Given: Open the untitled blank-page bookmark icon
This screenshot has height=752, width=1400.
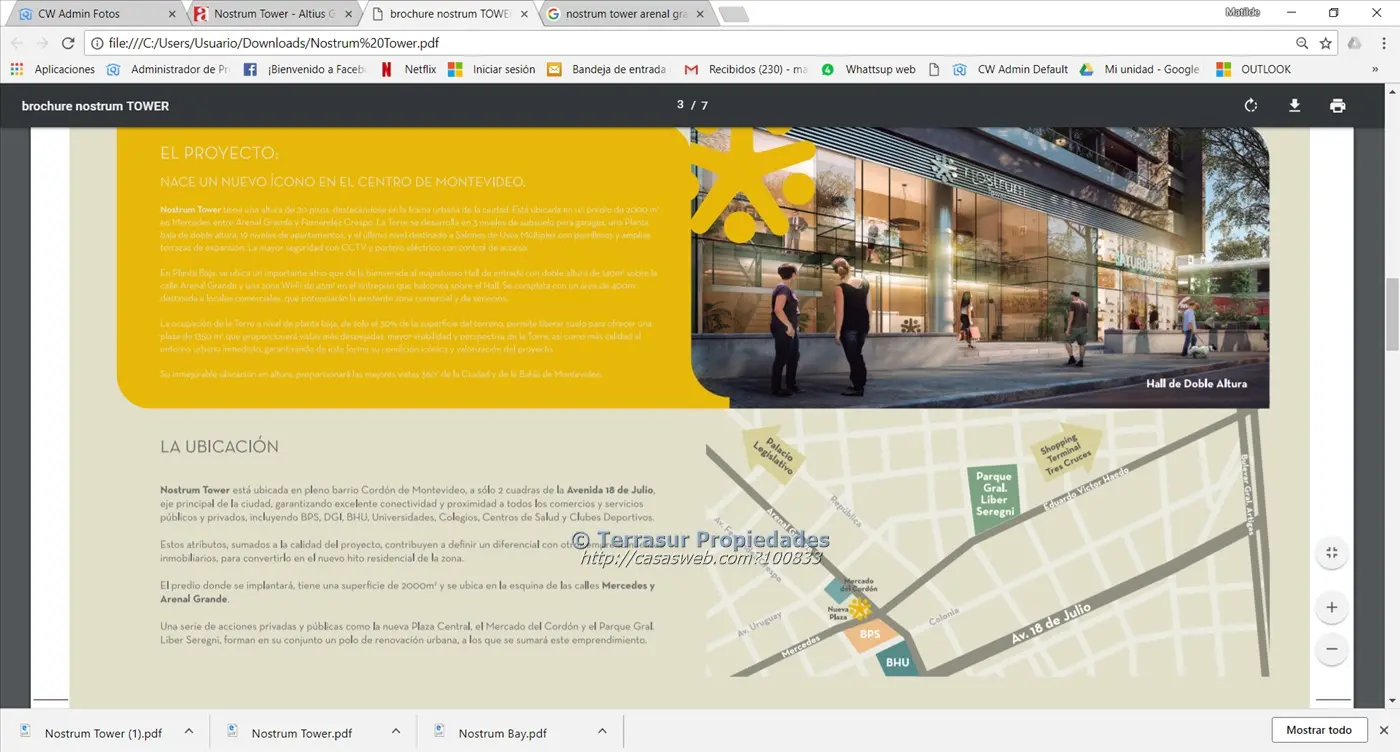Looking at the screenshot, I should click(934, 70).
